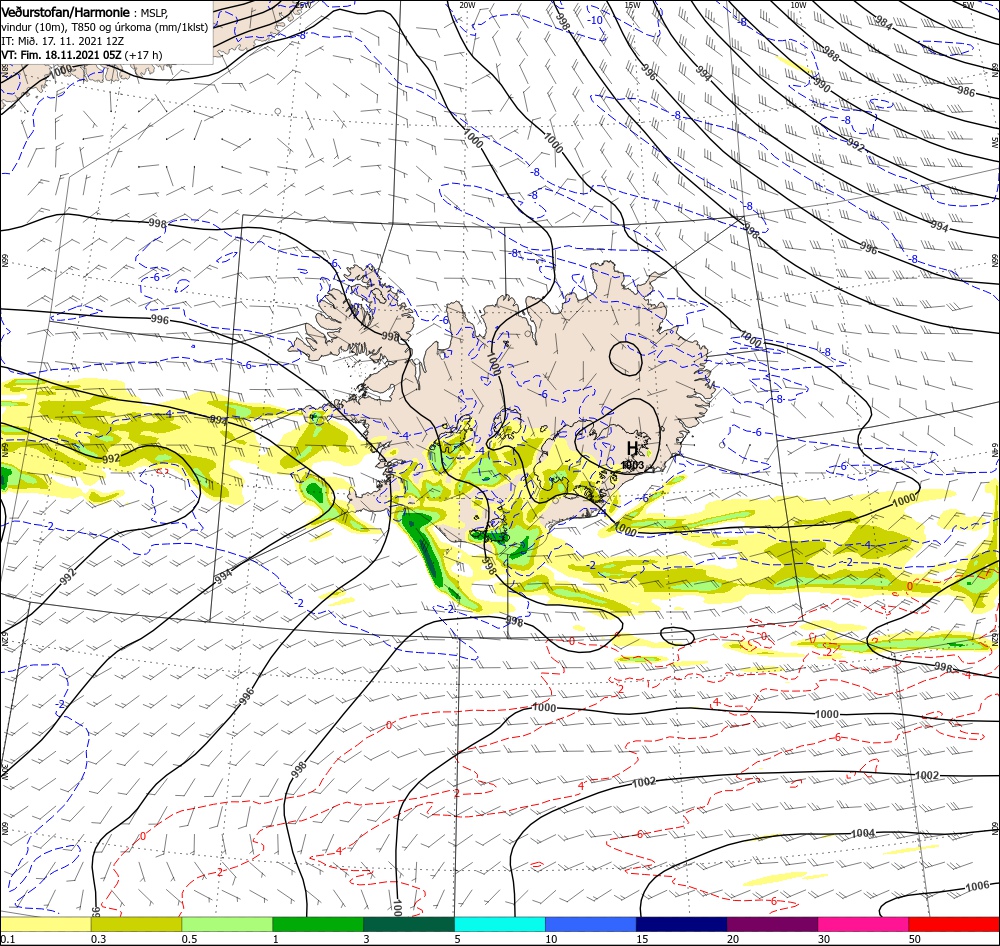The width and height of the screenshot is (1000, 946).
Task: Click the yellow 0.1 mm legend swatch
Action: [x=45, y=924]
